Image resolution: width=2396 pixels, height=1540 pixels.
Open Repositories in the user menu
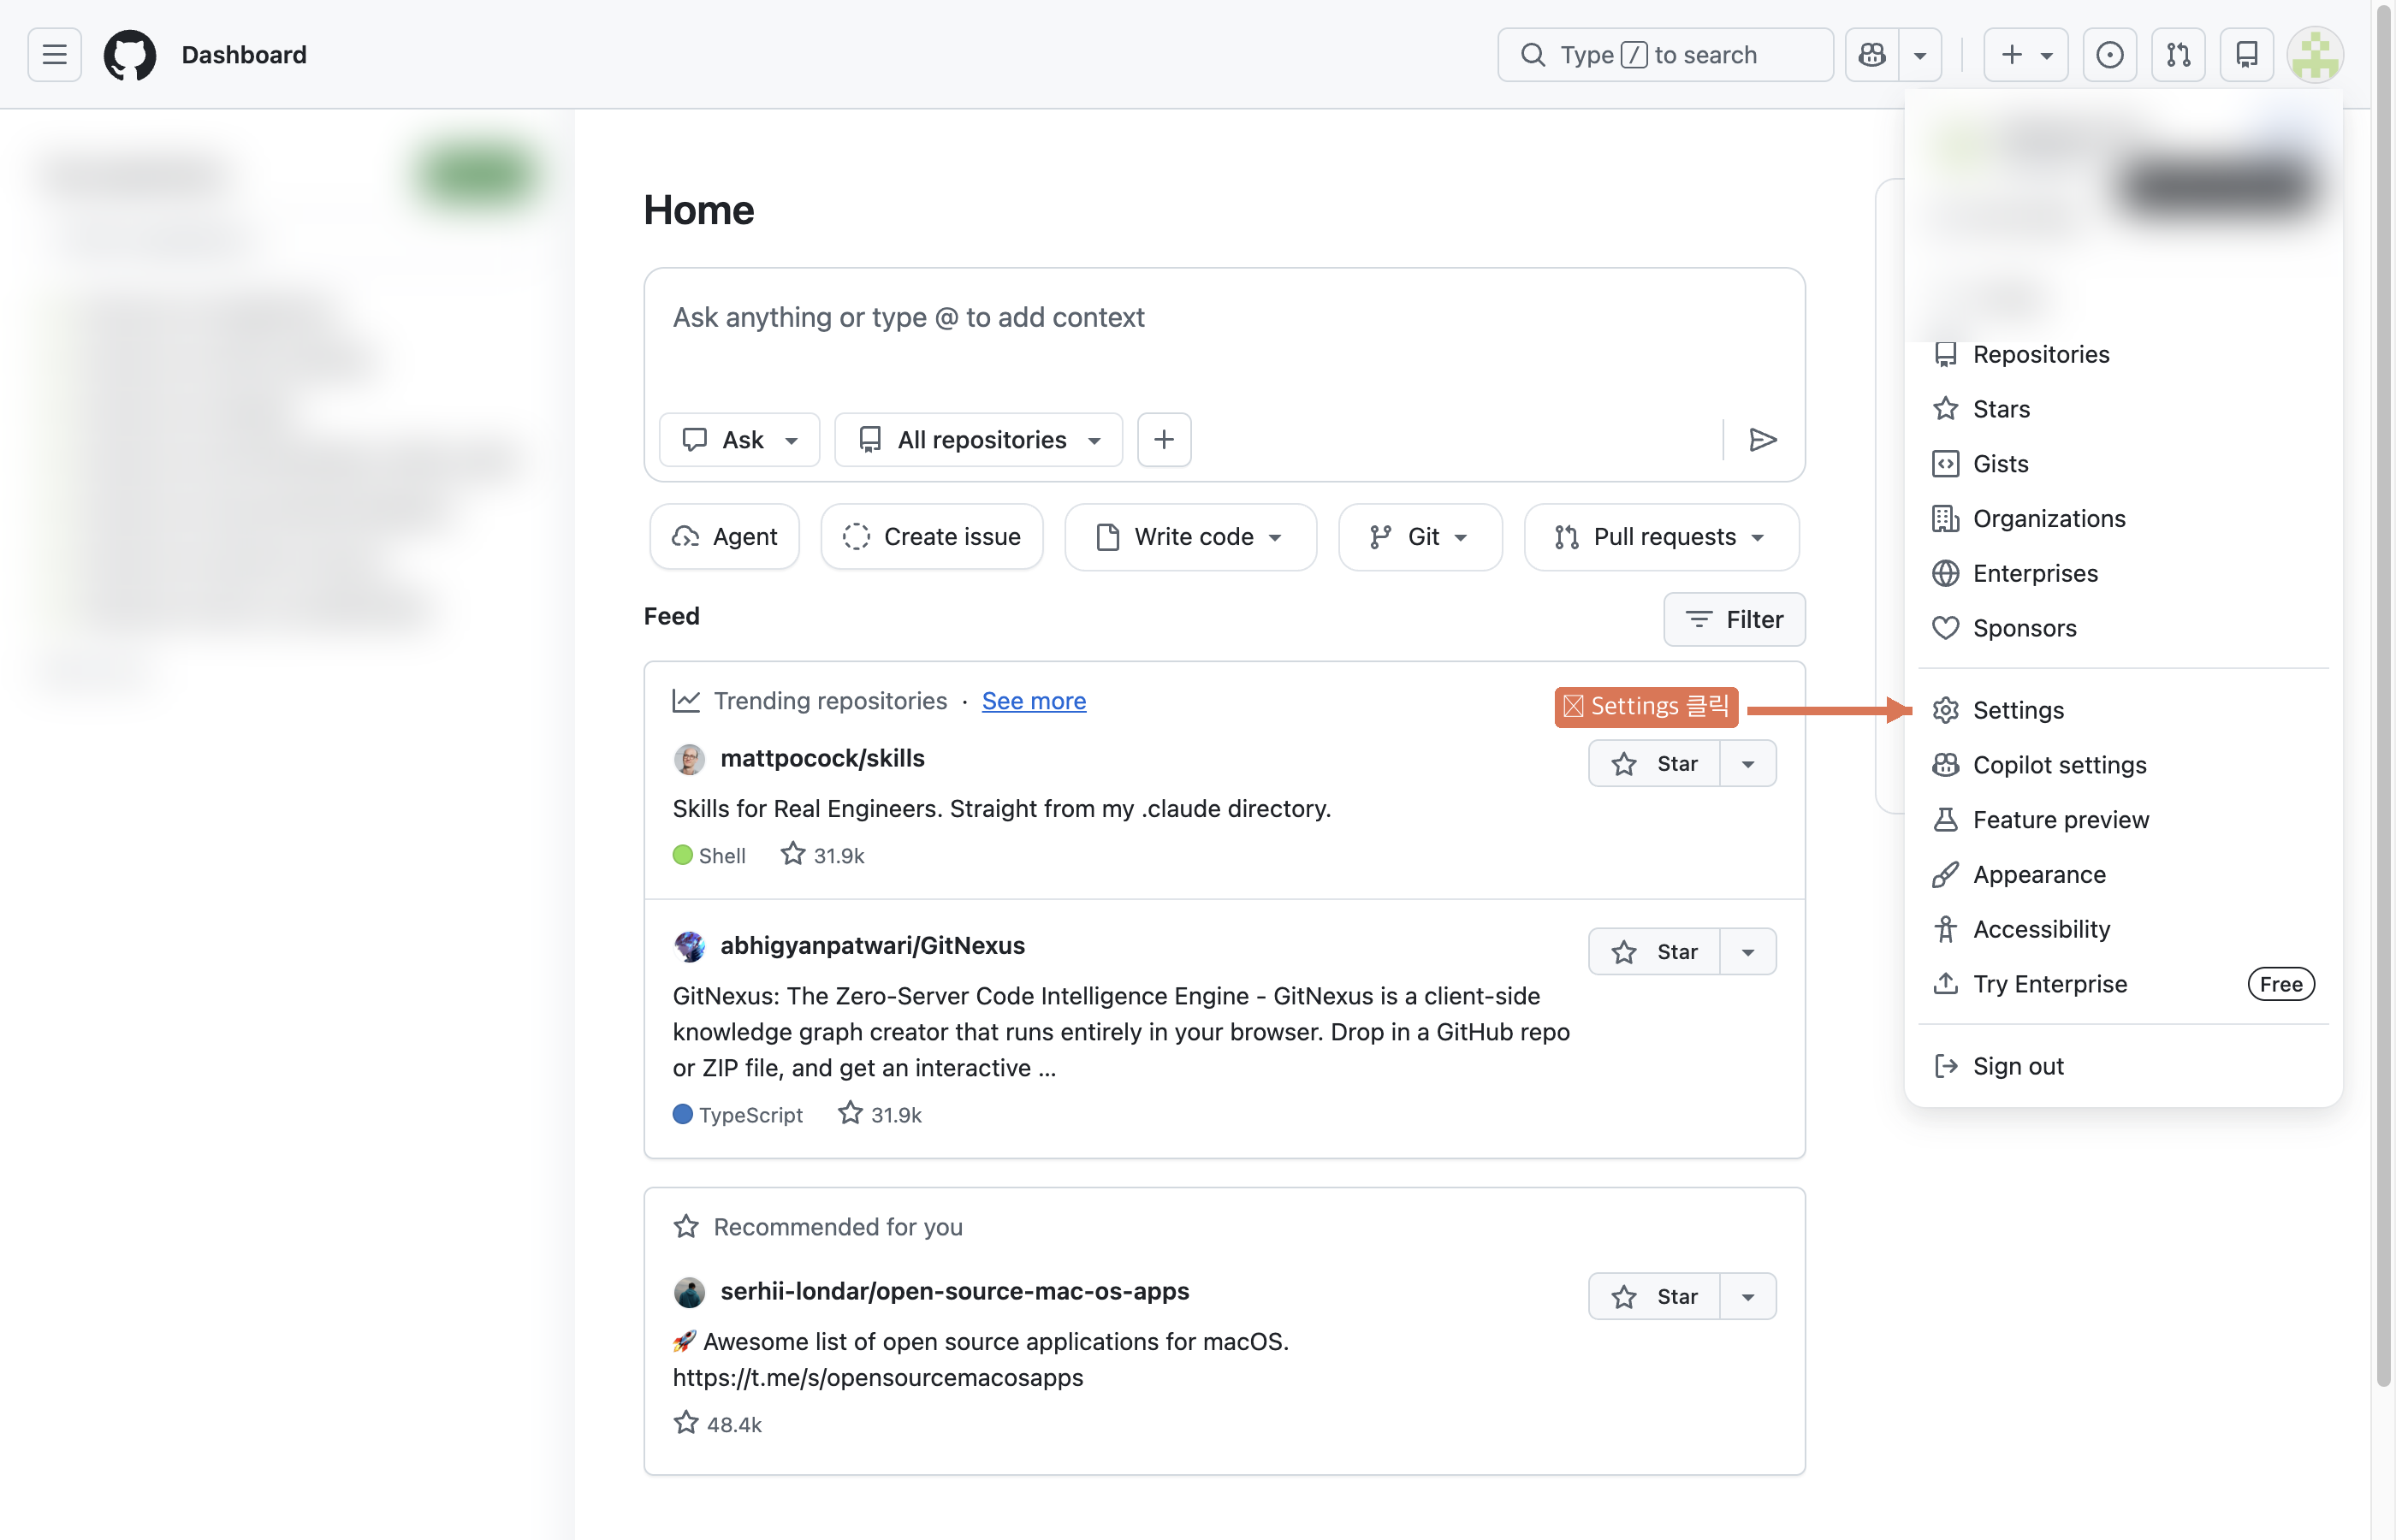click(2124, 355)
